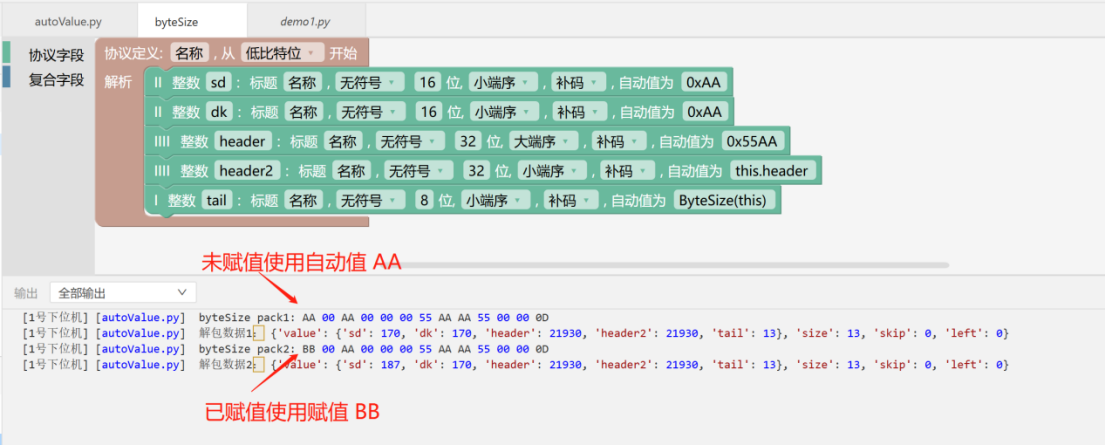This screenshot has height=445, width=1106.
Task: Open the 低比特位 dropdown
Action: point(281,53)
